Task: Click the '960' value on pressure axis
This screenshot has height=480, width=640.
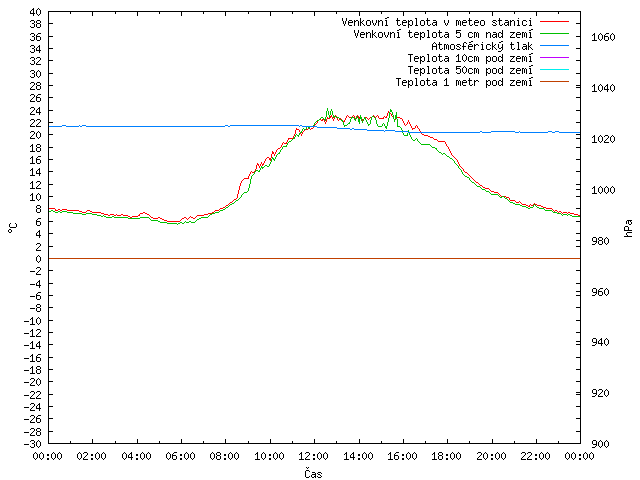Action: click(x=600, y=292)
